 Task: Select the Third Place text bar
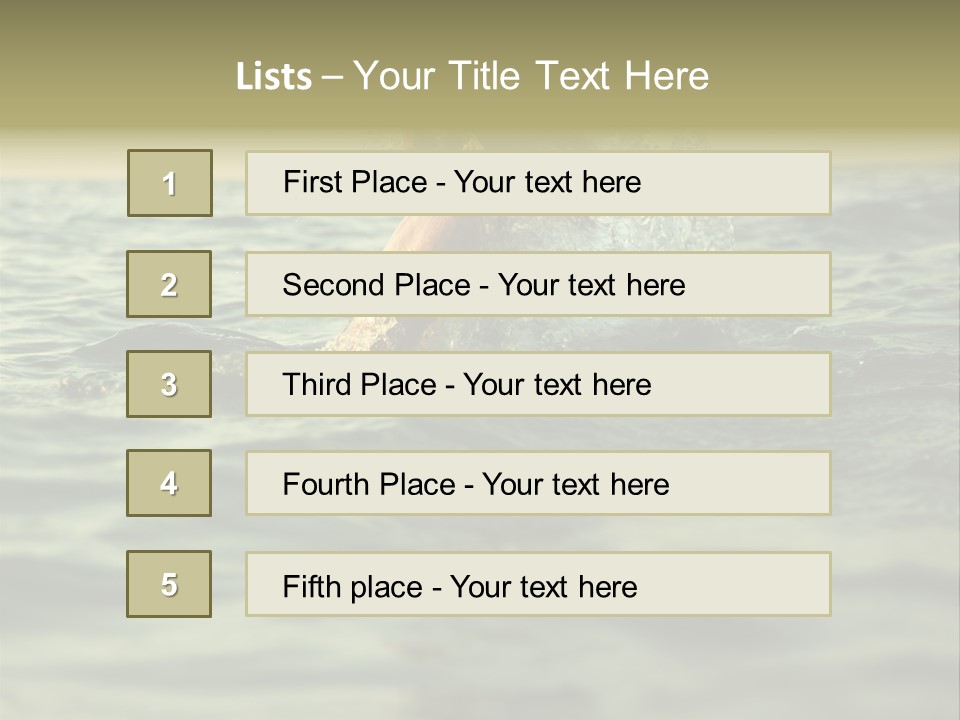tap(538, 384)
